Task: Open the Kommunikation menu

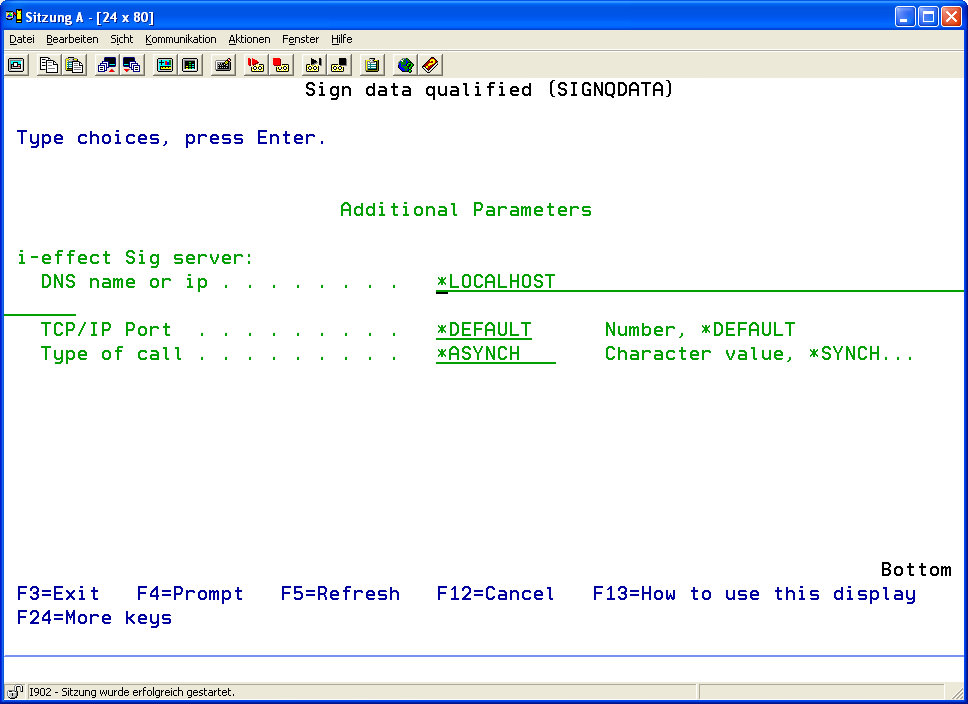Action: [x=180, y=39]
